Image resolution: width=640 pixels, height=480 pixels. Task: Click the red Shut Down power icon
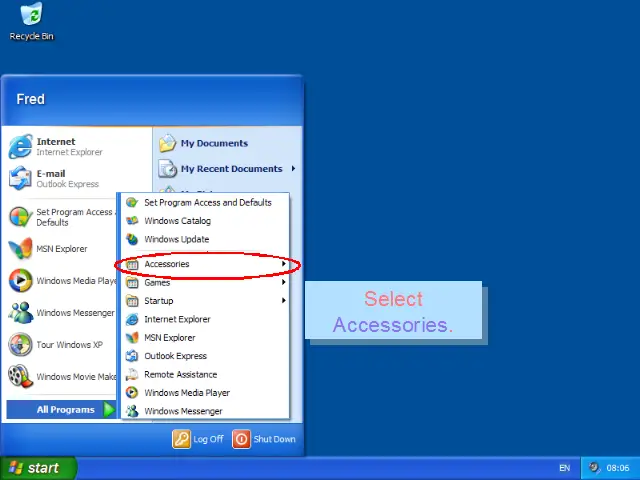(241, 439)
